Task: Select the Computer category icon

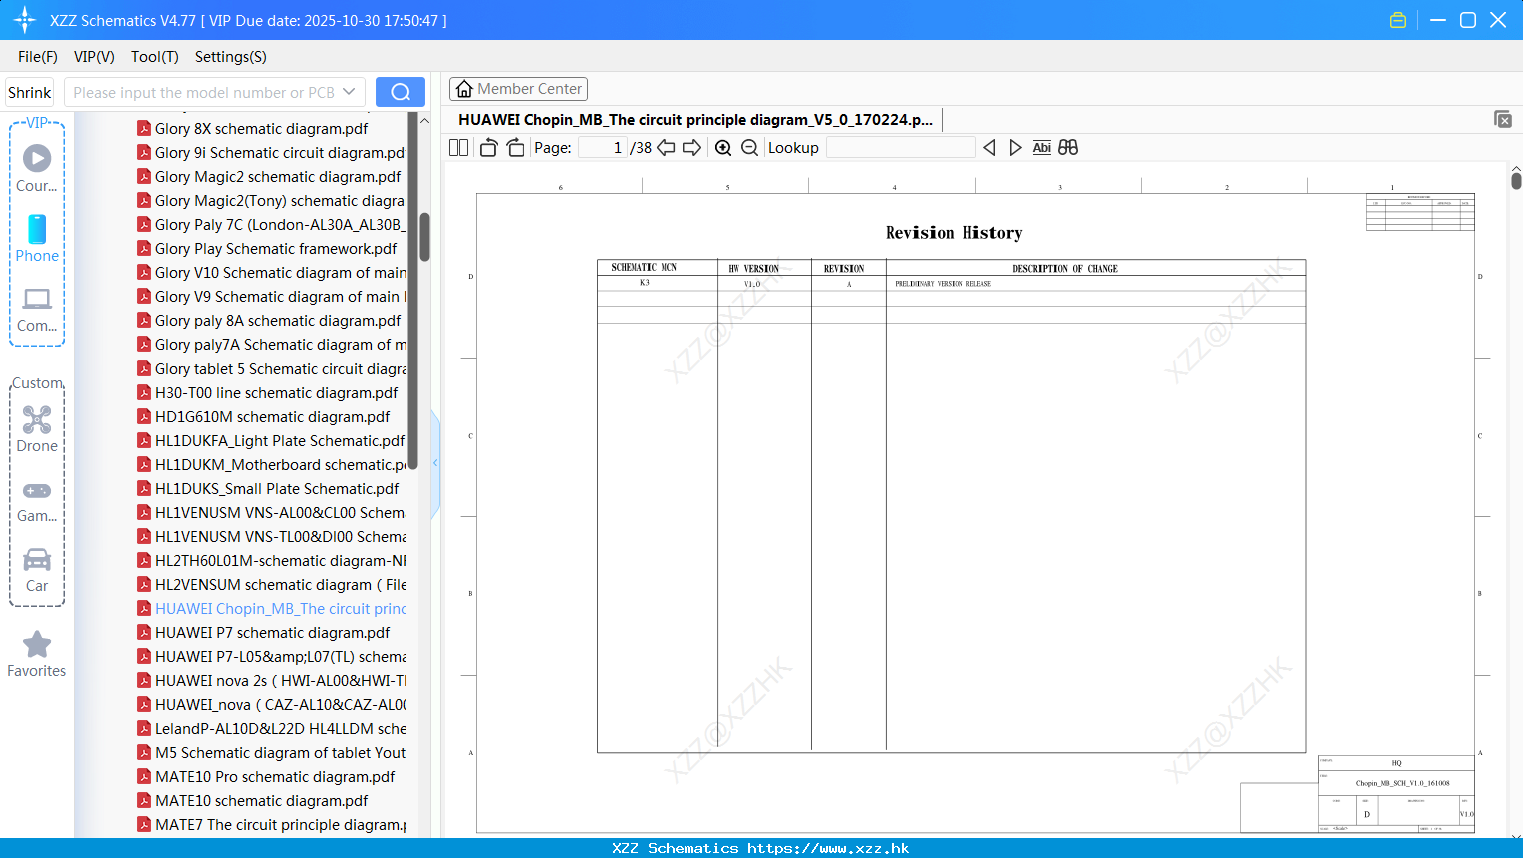Action: (x=37, y=309)
